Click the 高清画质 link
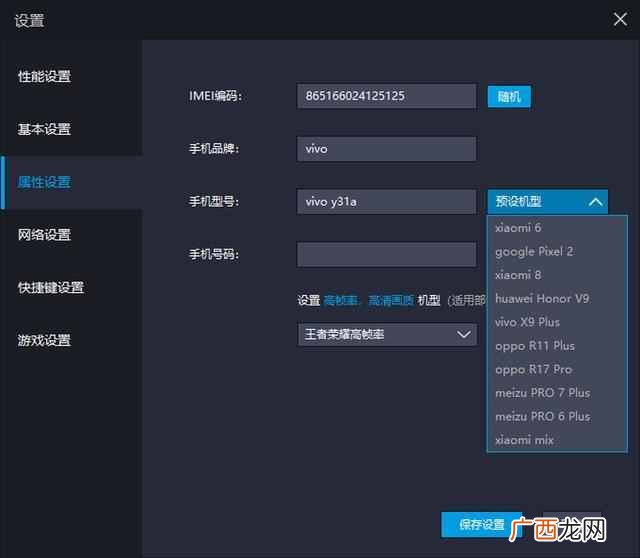The width and height of the screenshot is (640, 558). pos(391,301)
